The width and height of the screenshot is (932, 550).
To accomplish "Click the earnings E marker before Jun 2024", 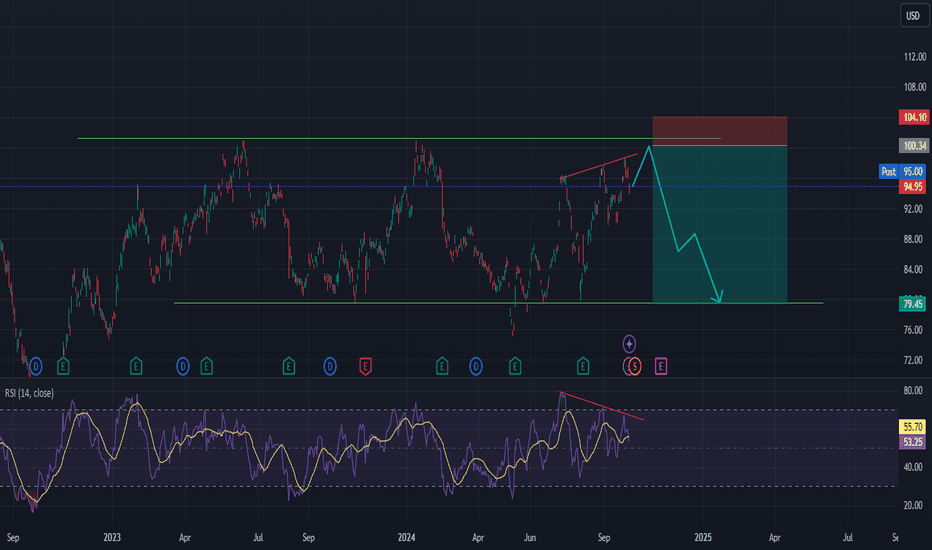I will coord(515,367).
